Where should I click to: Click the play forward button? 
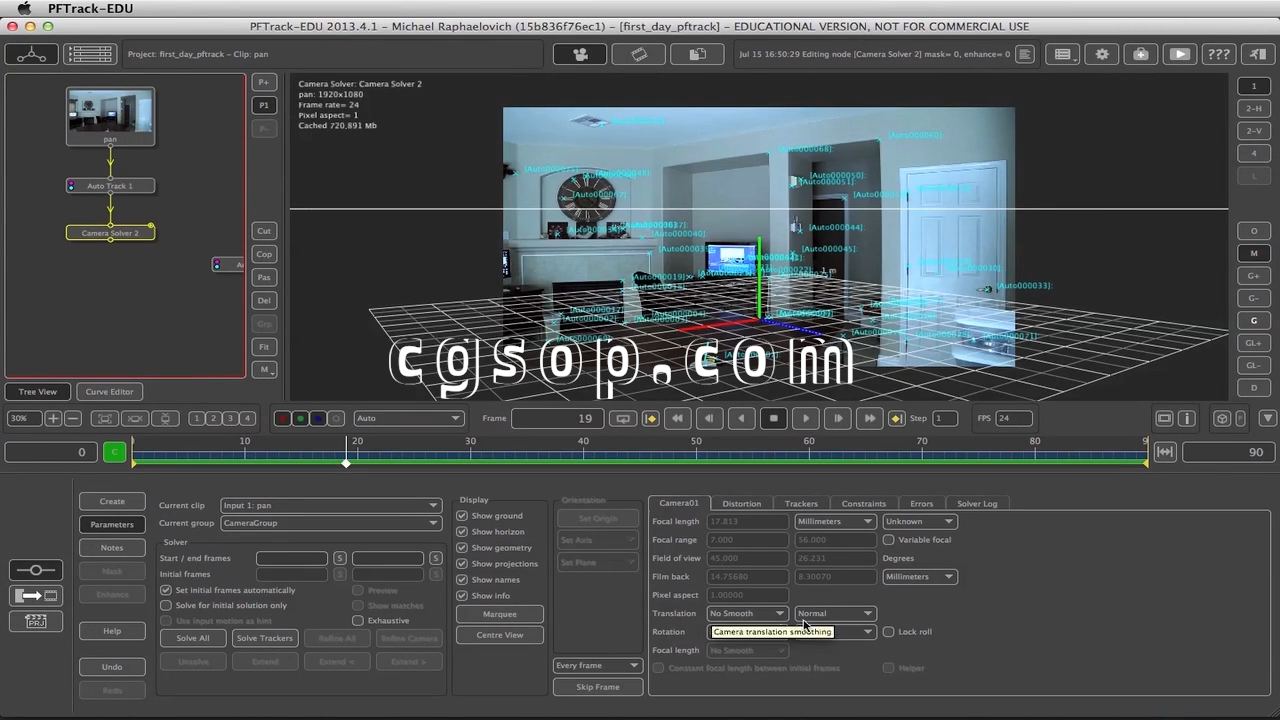806,419
